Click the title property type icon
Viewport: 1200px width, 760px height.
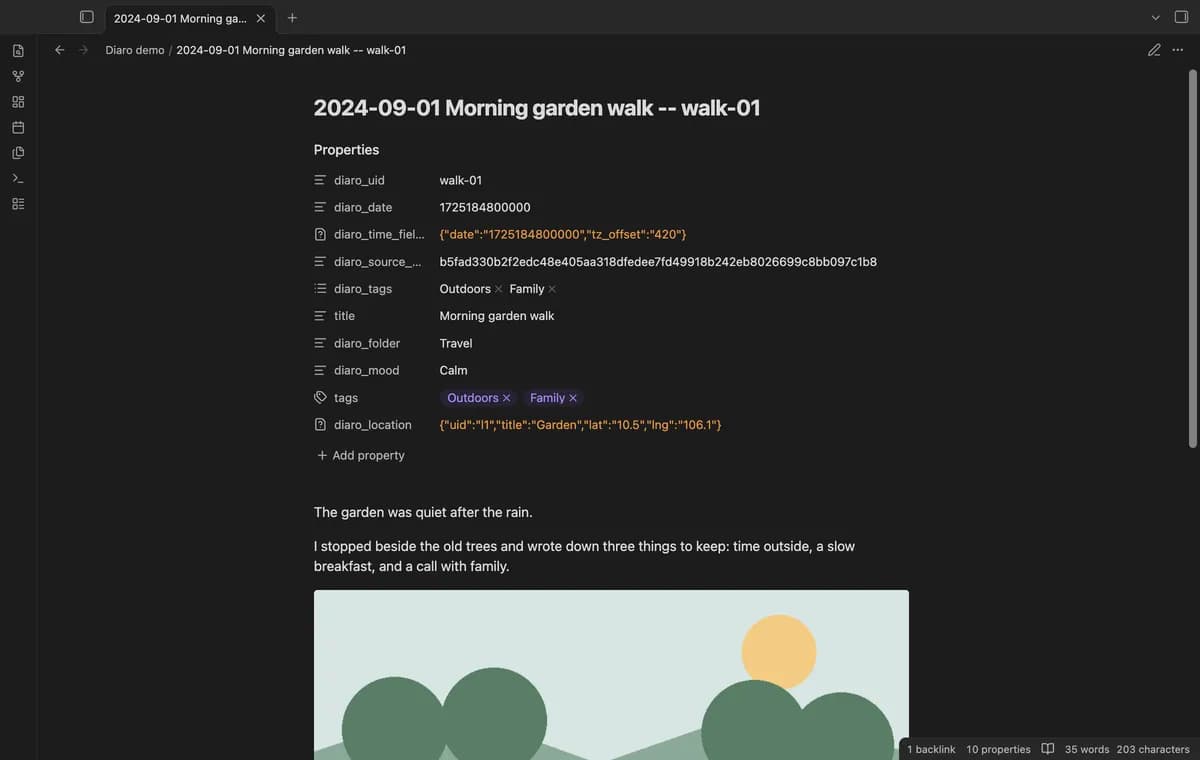[320, 316]
